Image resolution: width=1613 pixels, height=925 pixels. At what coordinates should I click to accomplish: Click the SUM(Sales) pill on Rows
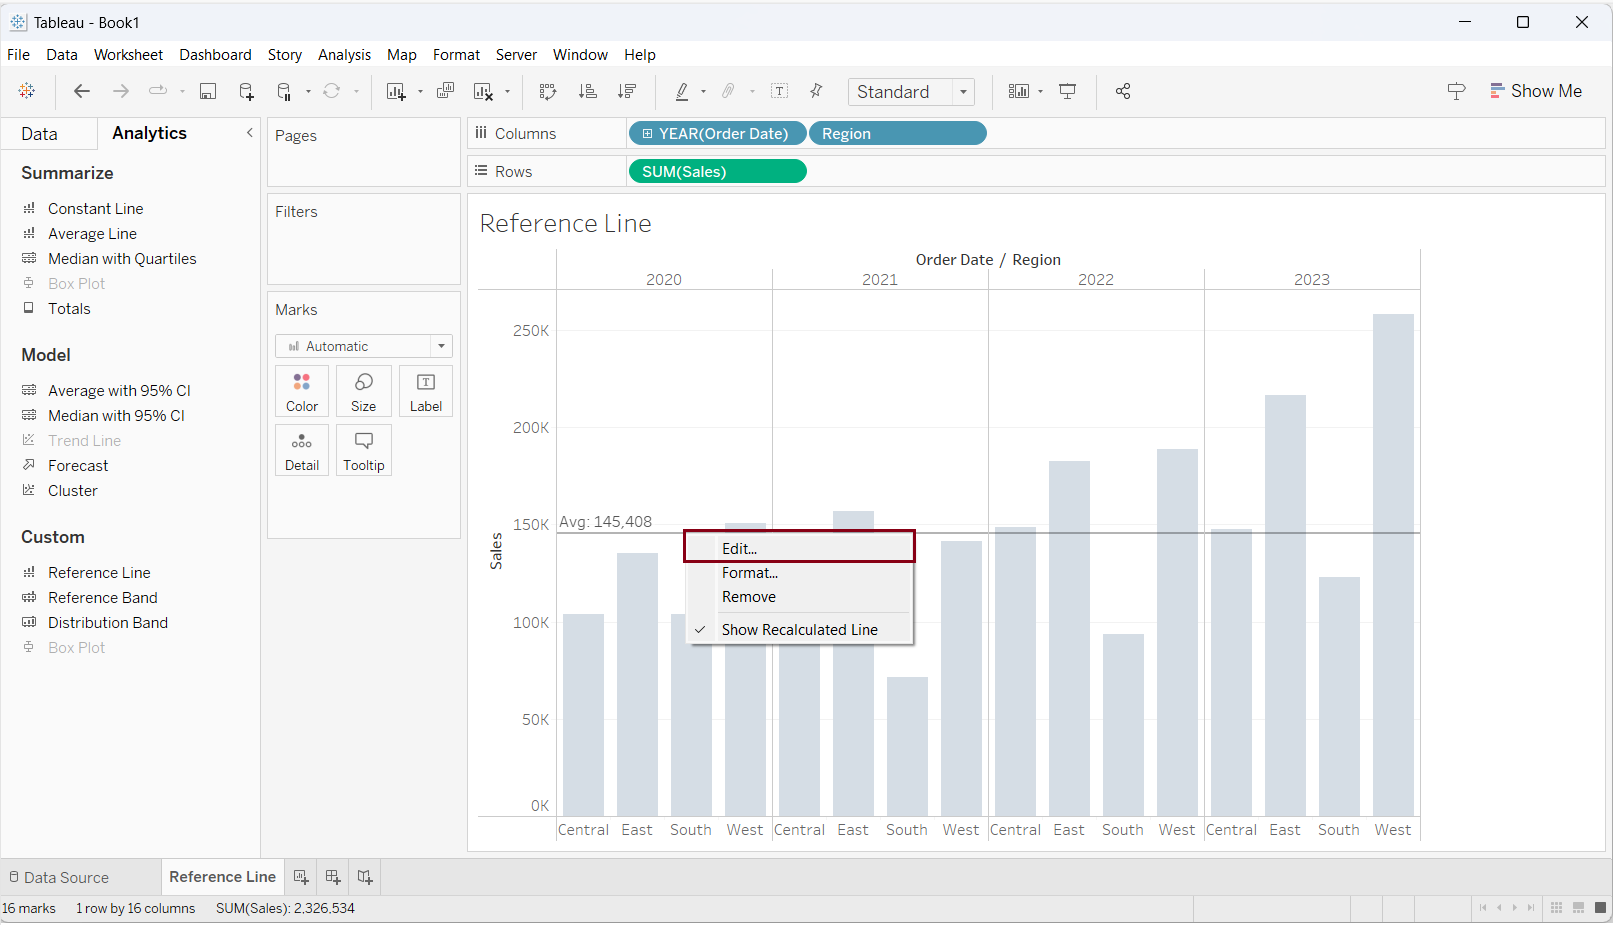click(717, 172)
